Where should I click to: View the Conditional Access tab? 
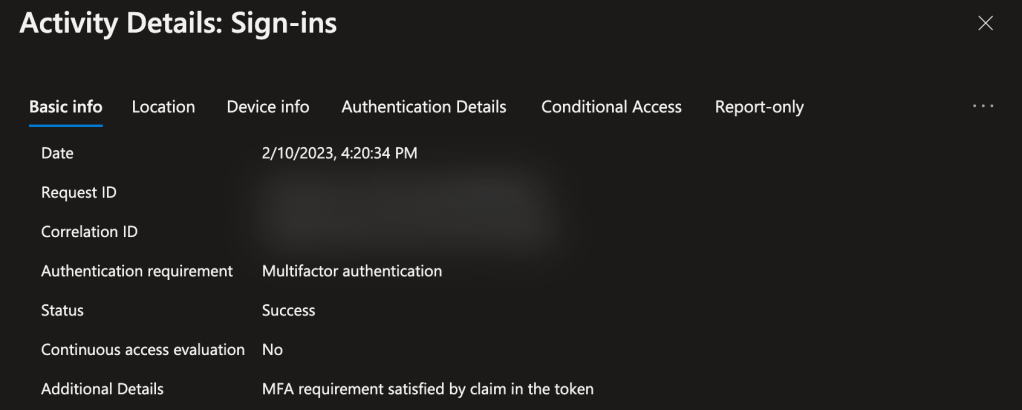coord(611,107)
